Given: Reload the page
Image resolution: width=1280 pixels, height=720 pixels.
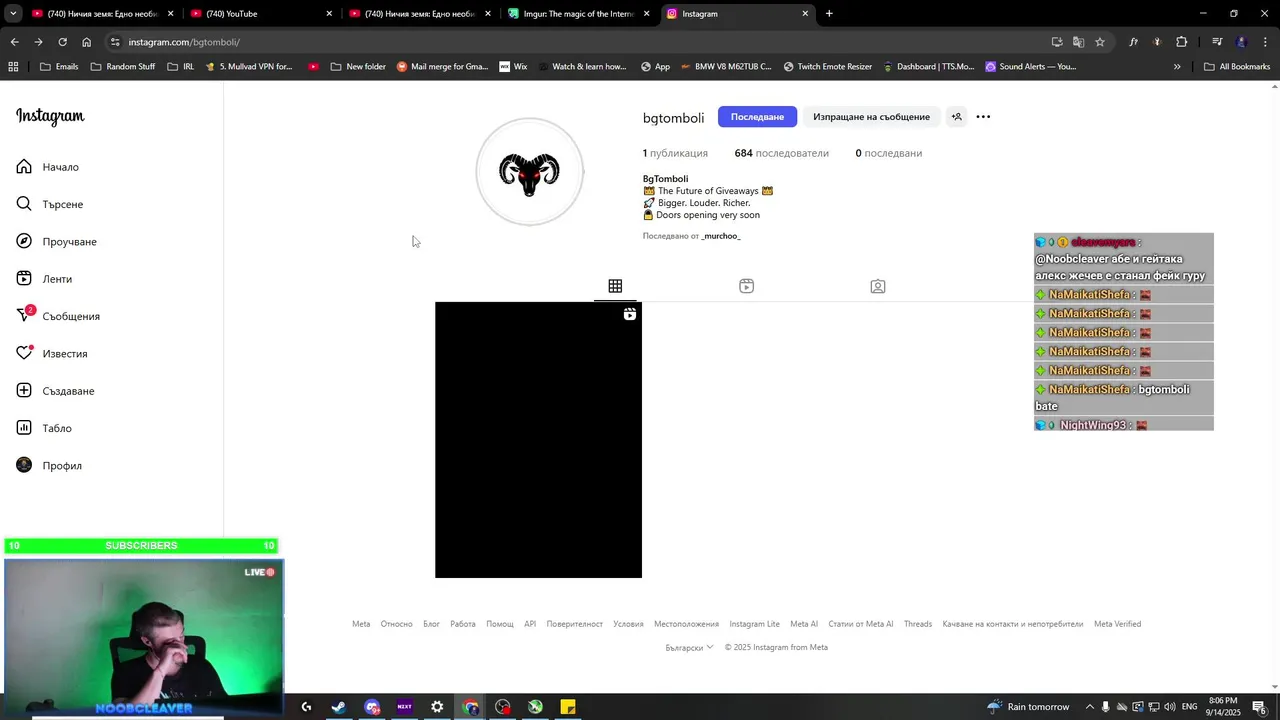Looking at the screenshot, I should 62,42.
